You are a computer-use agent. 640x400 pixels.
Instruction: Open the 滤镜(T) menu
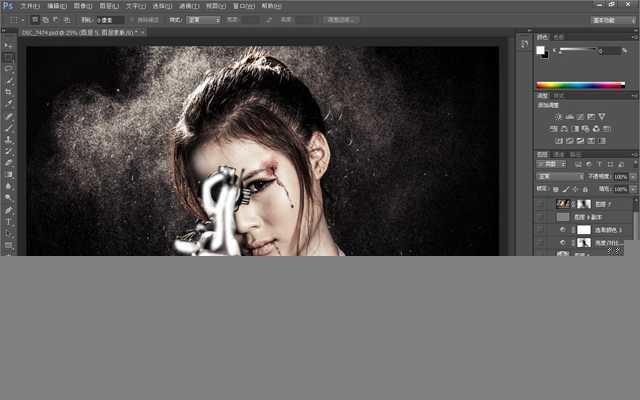pyautogui.click(x=189, y=6)
